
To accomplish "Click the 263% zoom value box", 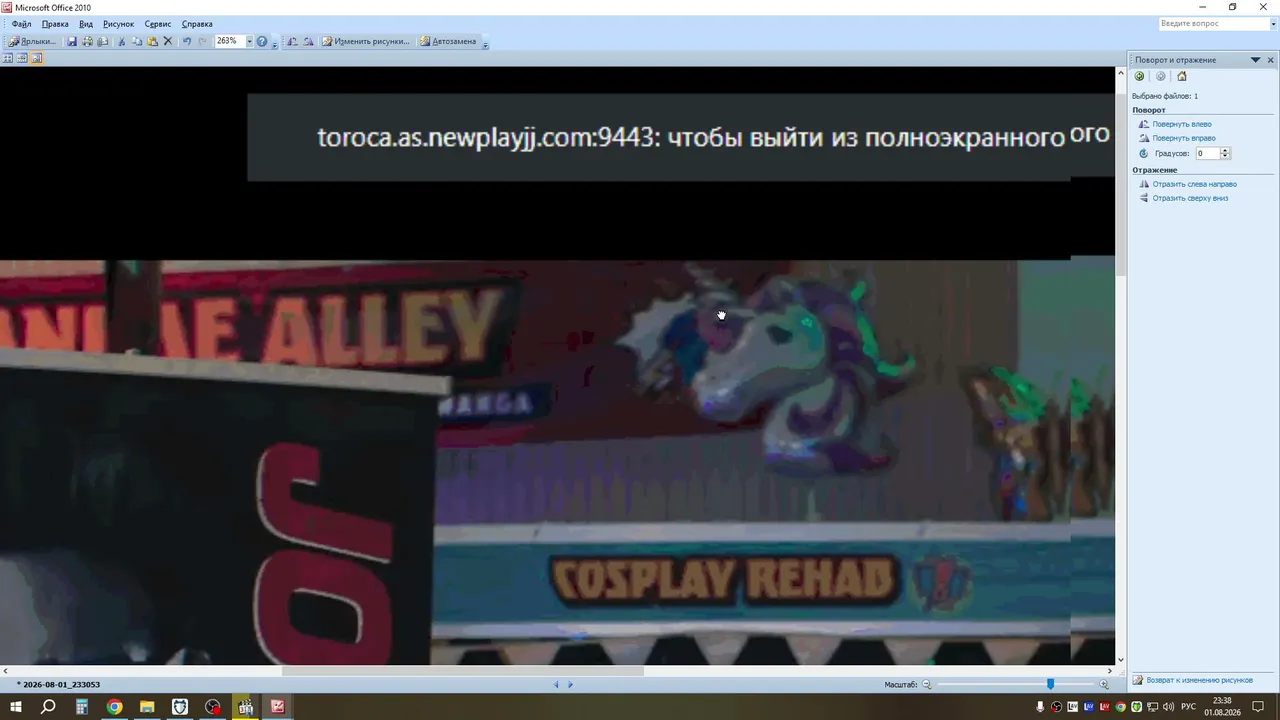I will 229,41.
